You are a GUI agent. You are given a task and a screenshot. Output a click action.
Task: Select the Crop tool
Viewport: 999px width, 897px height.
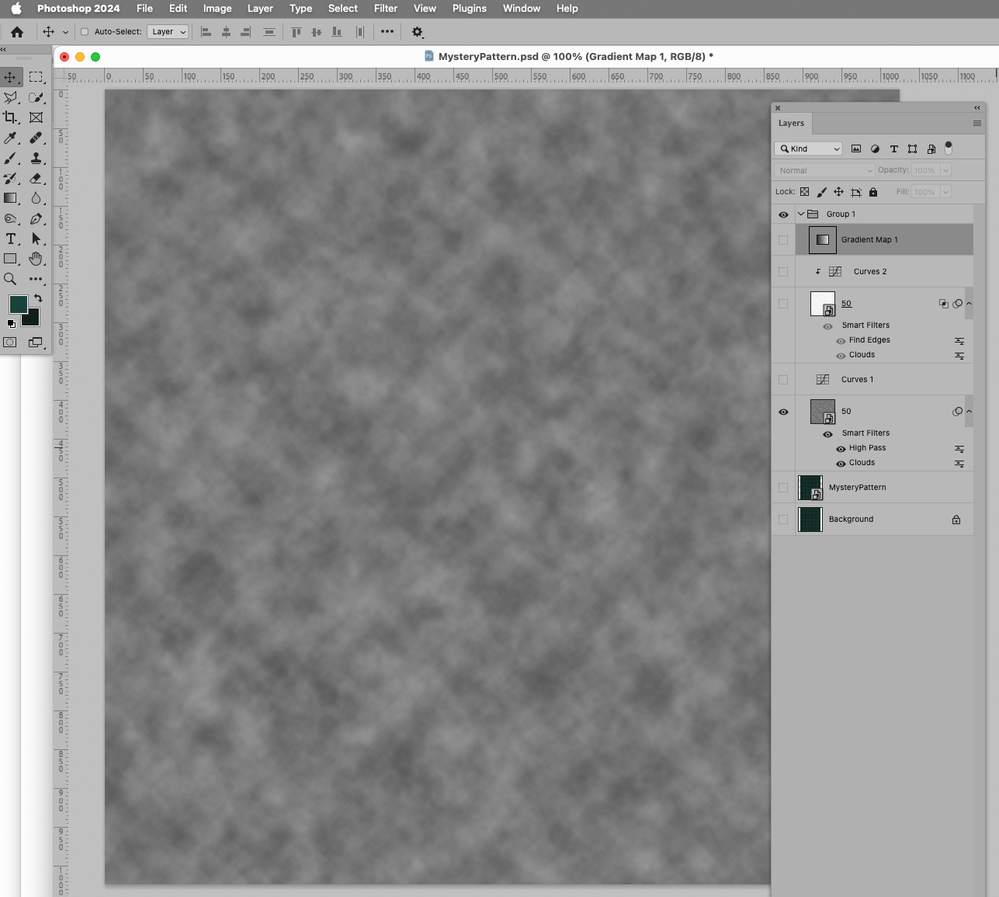[12, 117]
